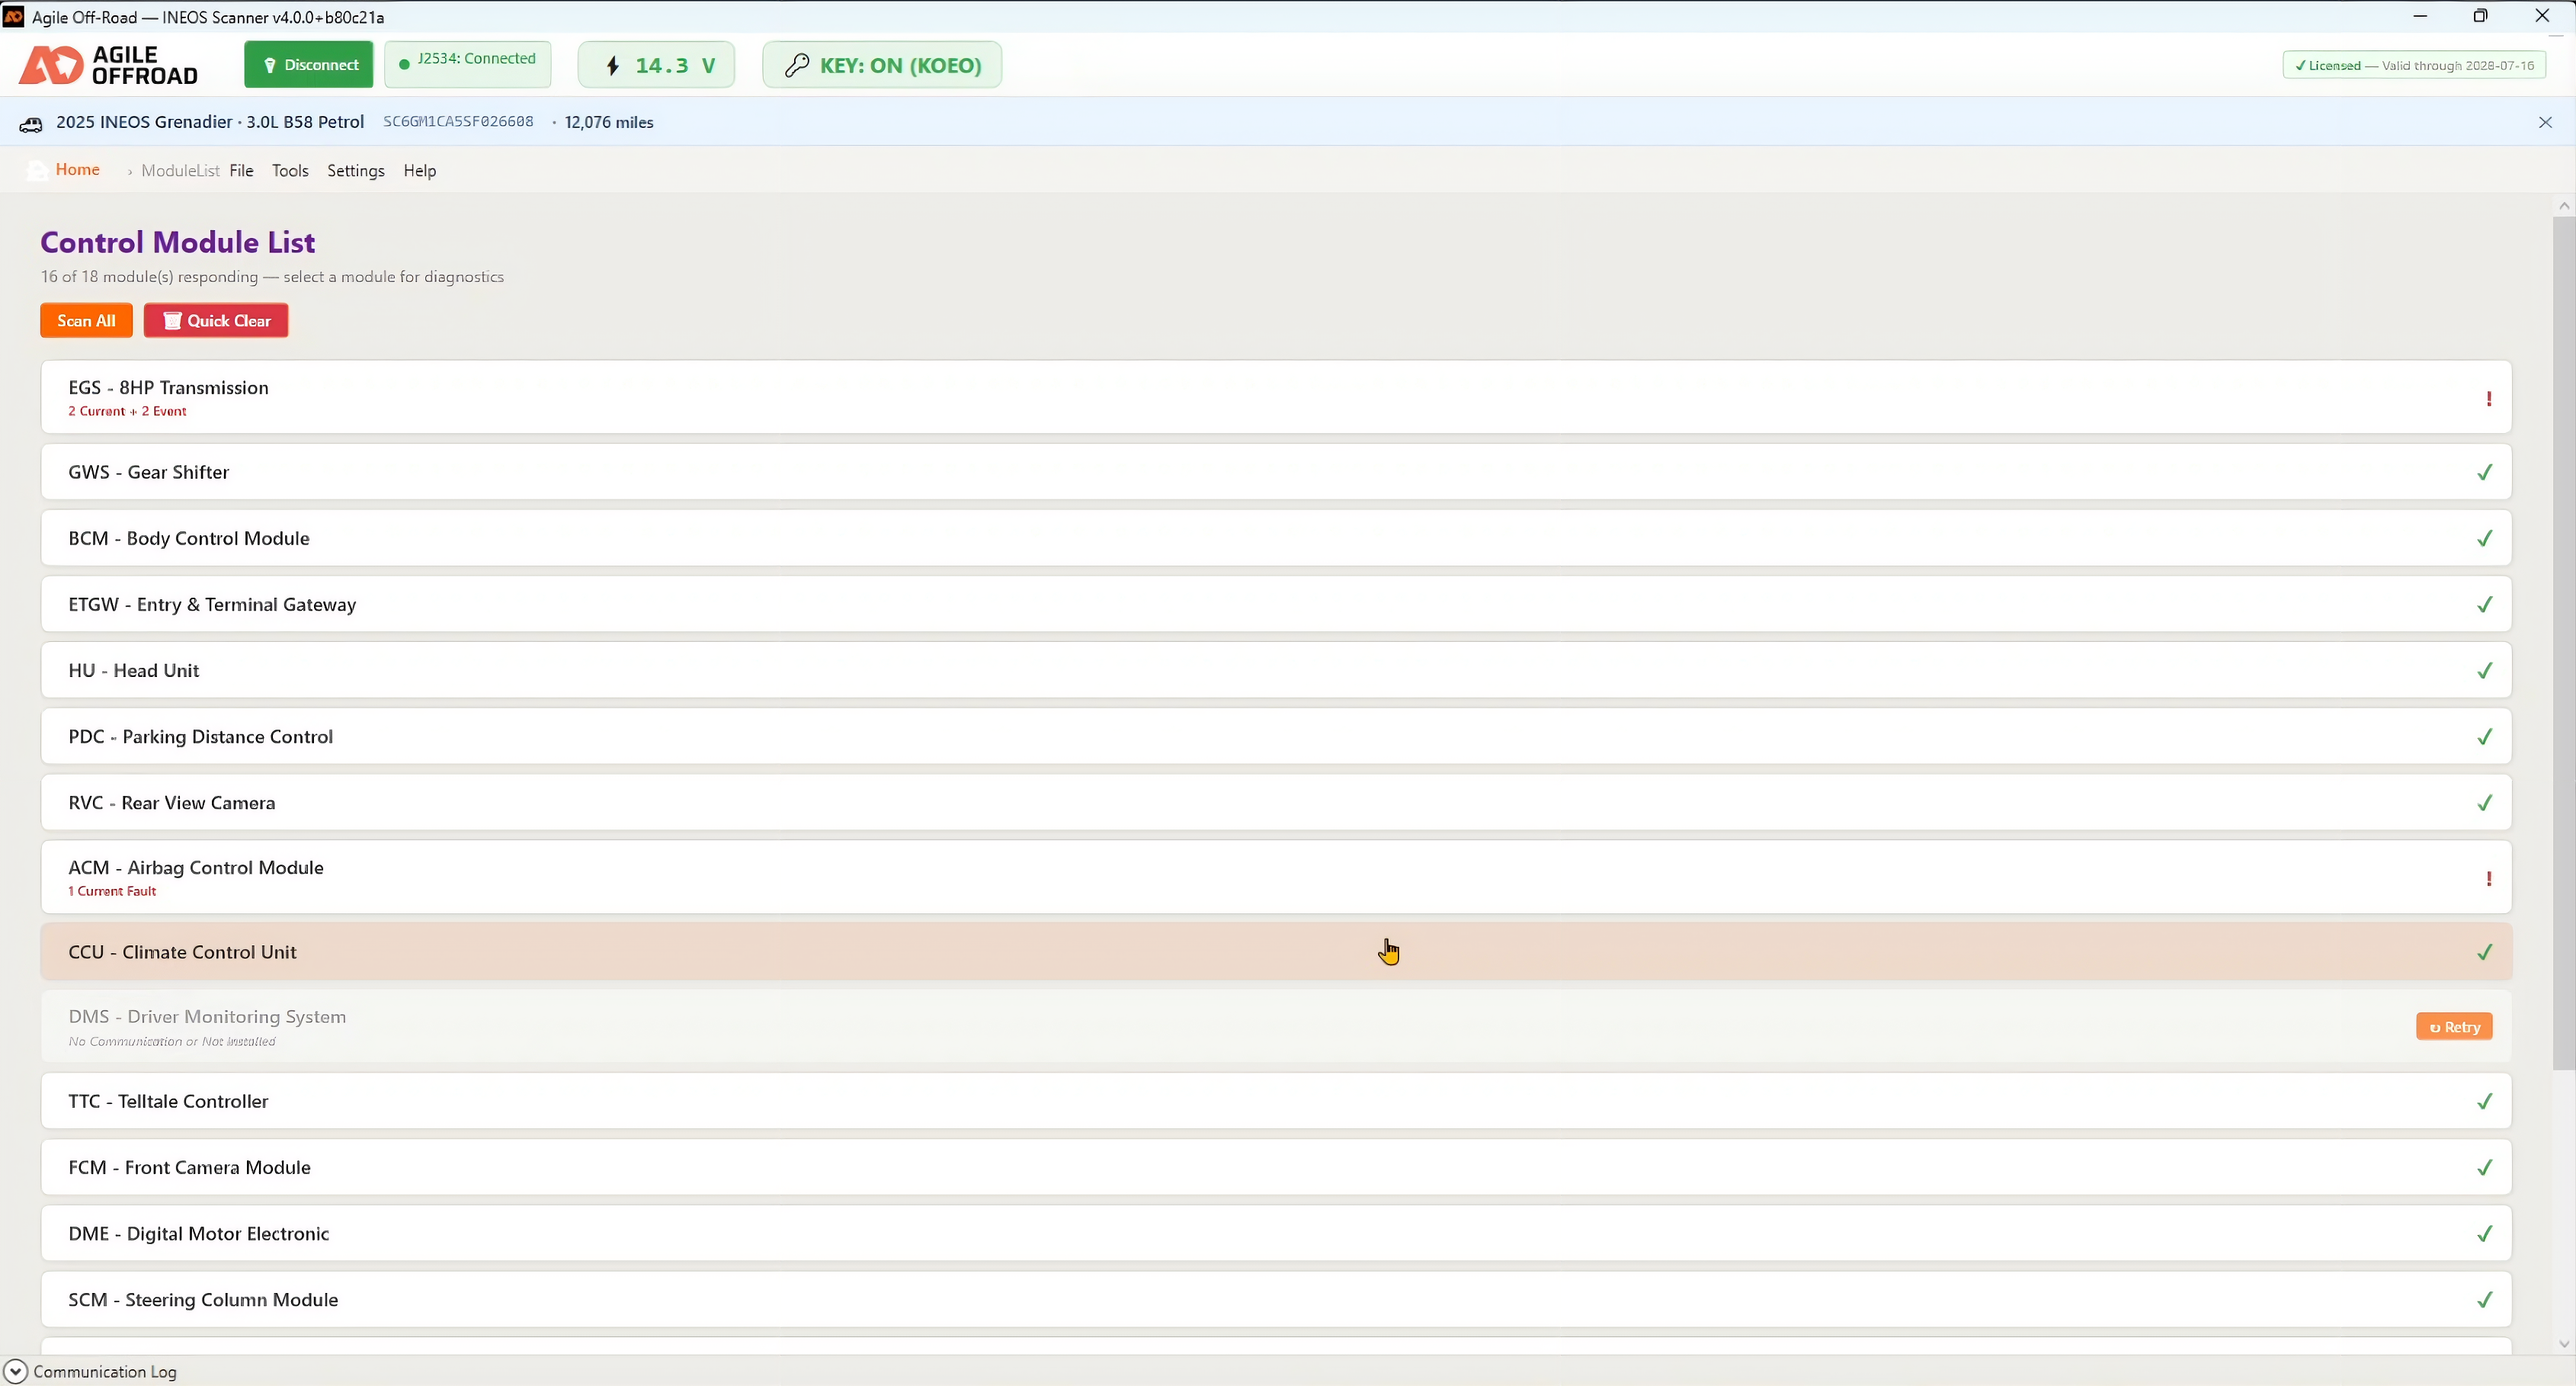Select GWS - Gear Shifter module
This screenshot has height=1386, width=2576.
coord(1276,472)
